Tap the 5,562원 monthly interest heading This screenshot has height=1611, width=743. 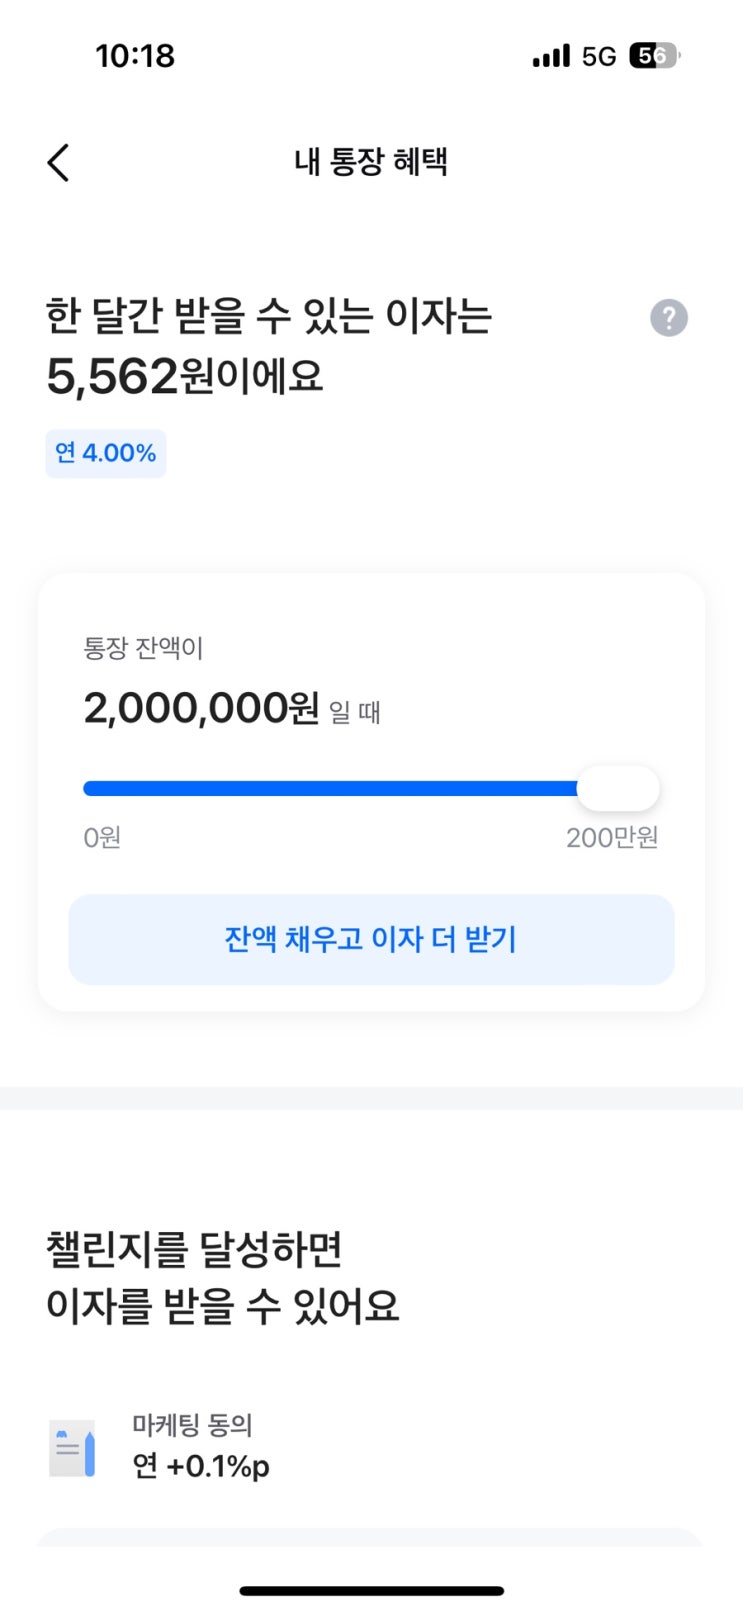(185, 376)
